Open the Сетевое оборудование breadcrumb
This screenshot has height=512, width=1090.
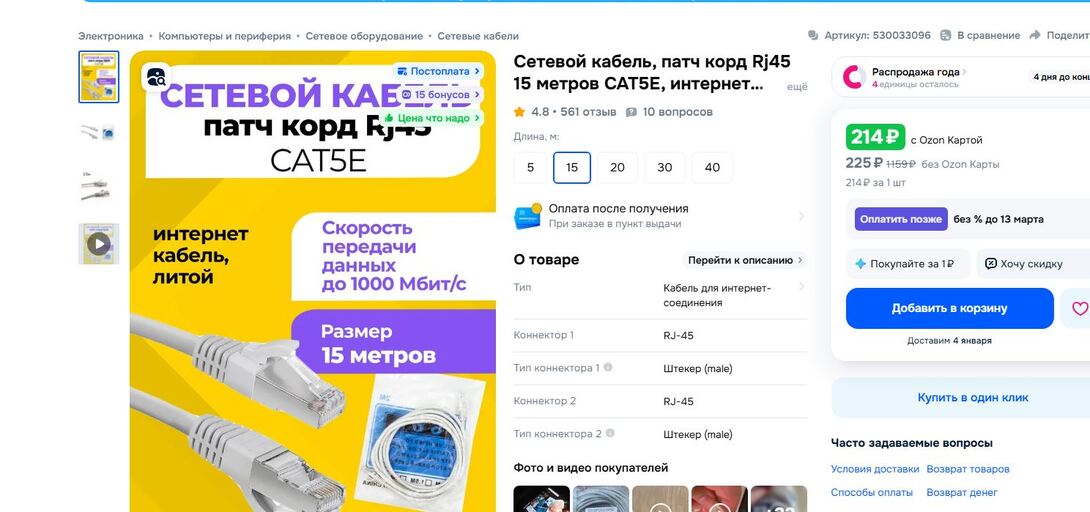[x=364, y=36]
